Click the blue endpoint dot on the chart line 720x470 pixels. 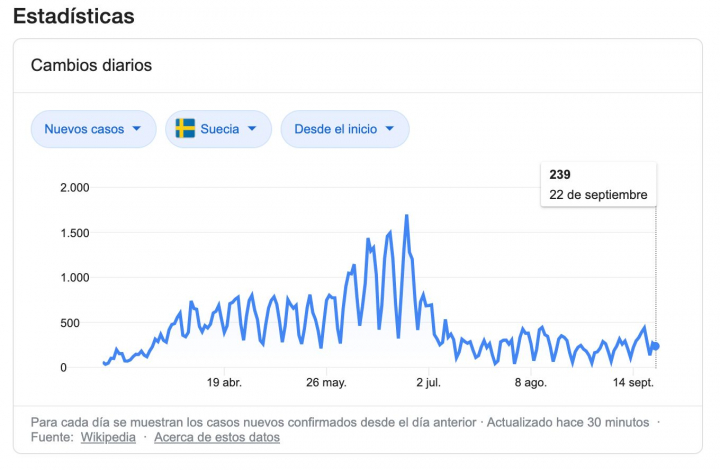(655, 346)
